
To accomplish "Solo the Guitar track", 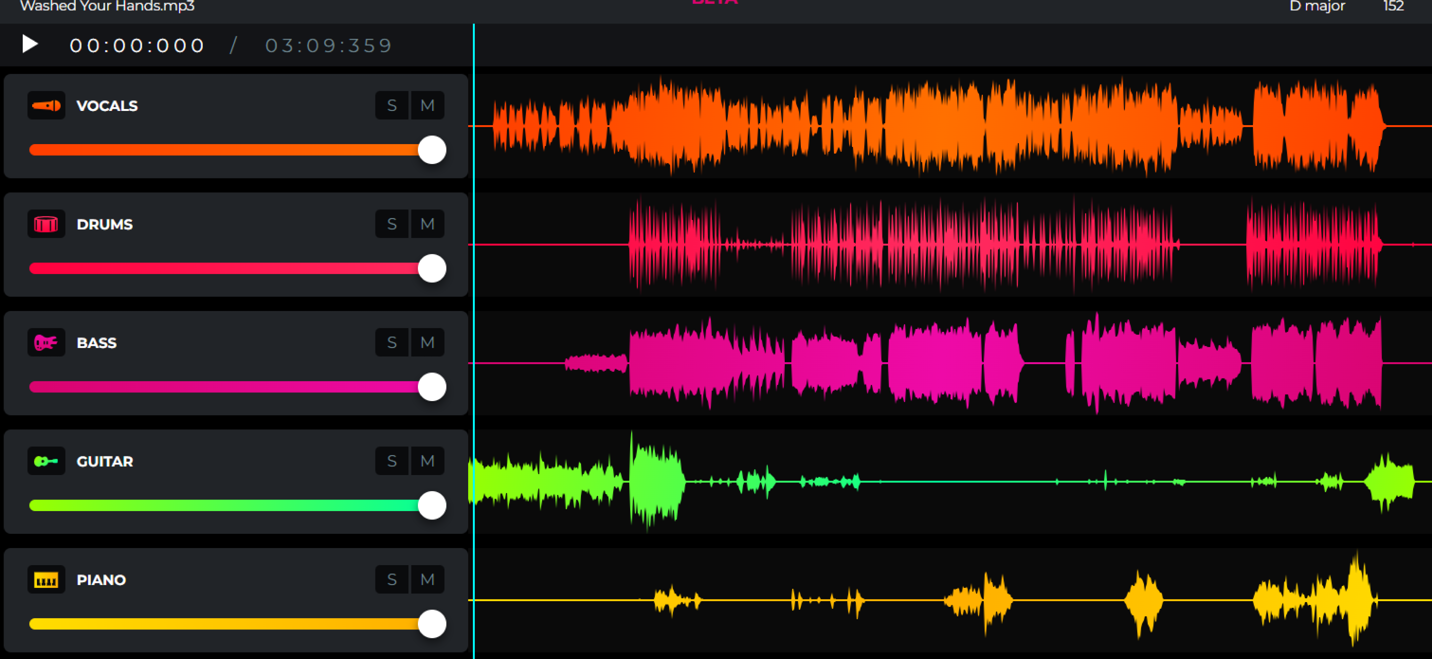I will (x=392, y=461).
